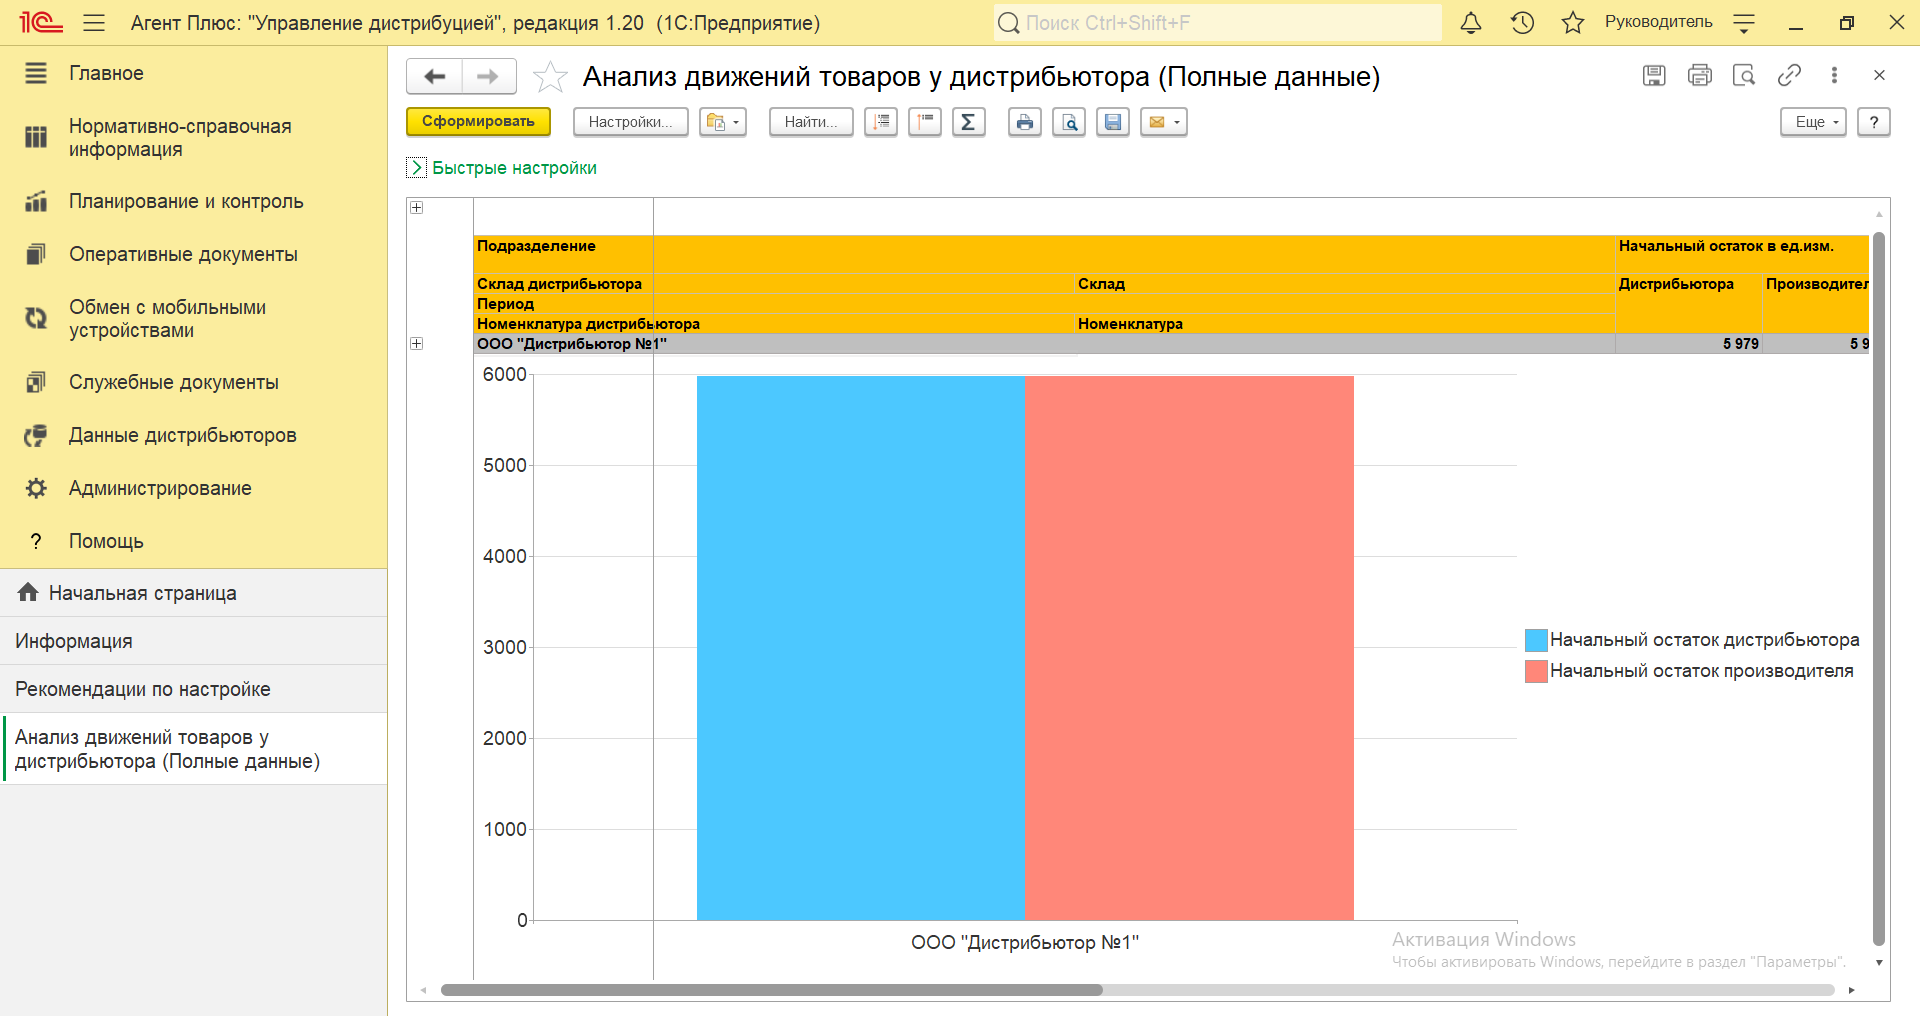
Task: Add report to favorites star
Action: tap(550, 76)
